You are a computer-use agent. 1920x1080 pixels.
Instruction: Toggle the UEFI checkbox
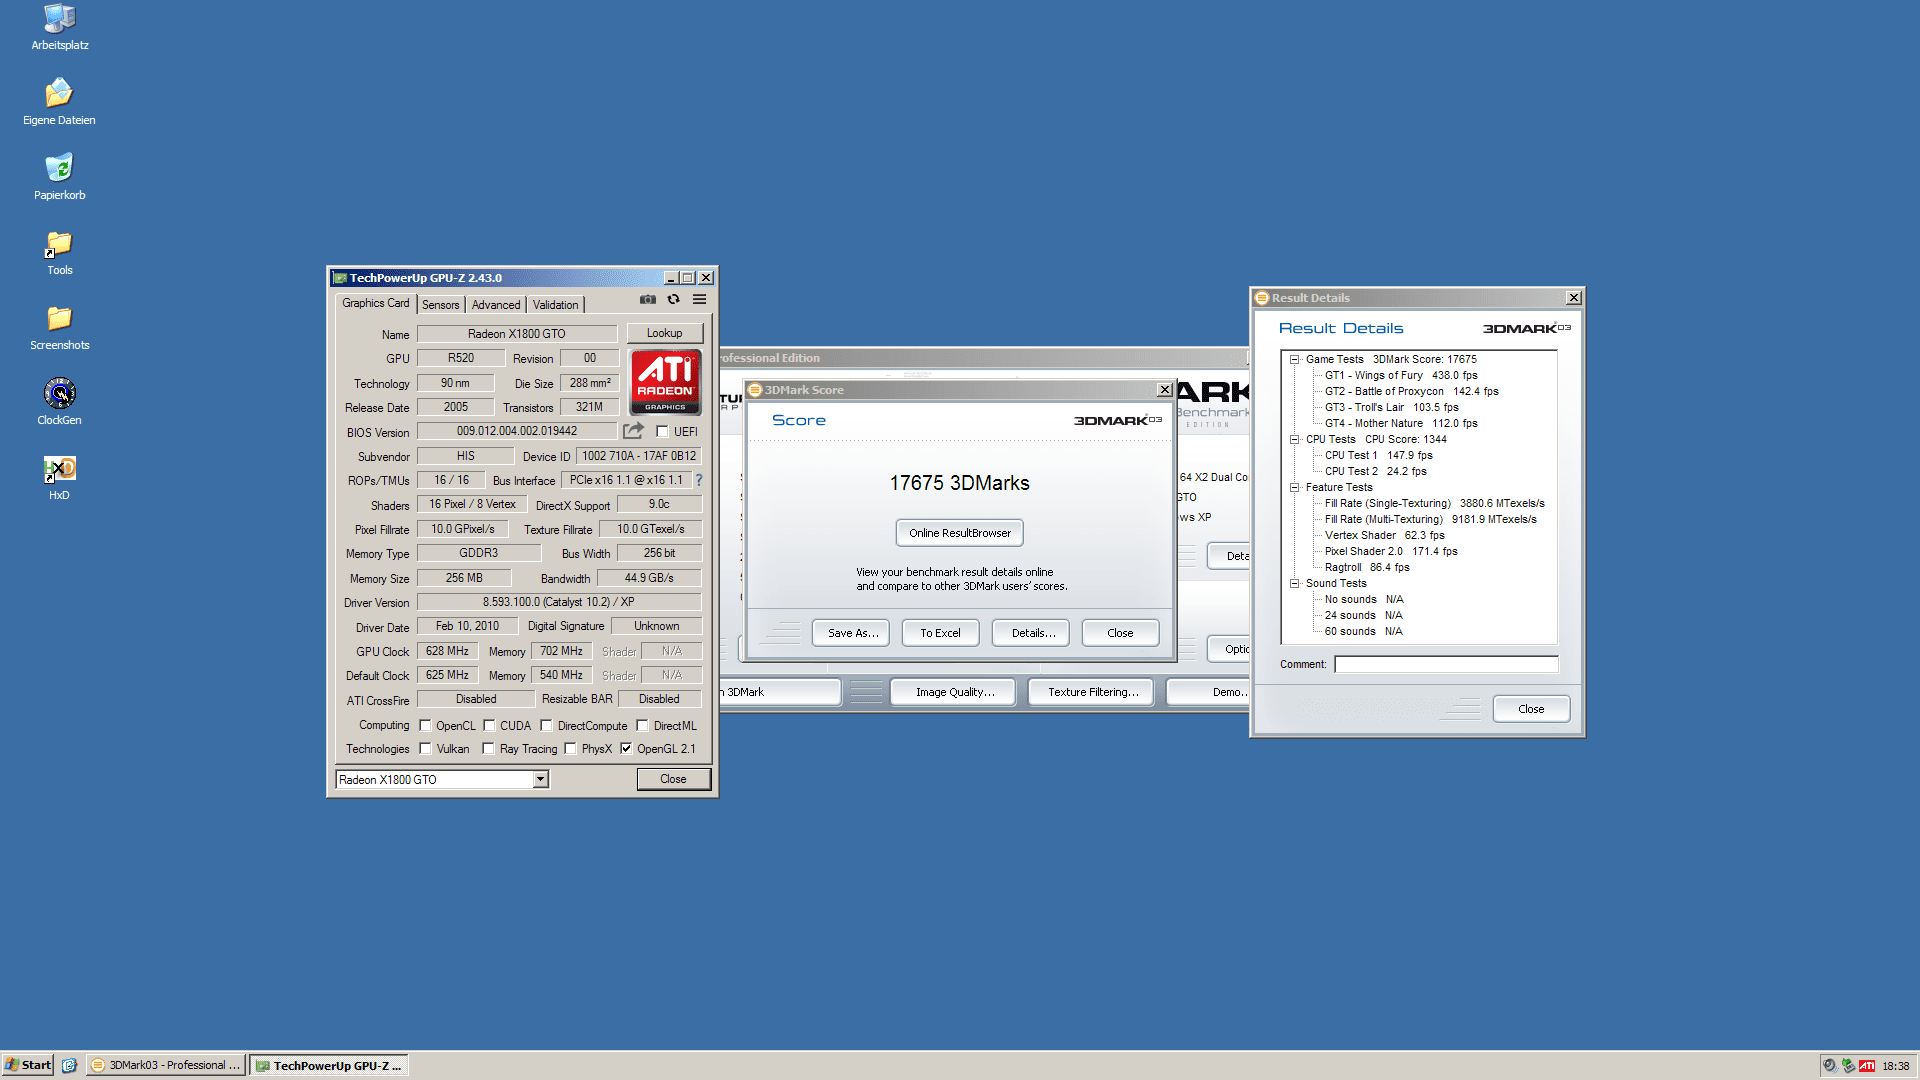coord(662,432)
